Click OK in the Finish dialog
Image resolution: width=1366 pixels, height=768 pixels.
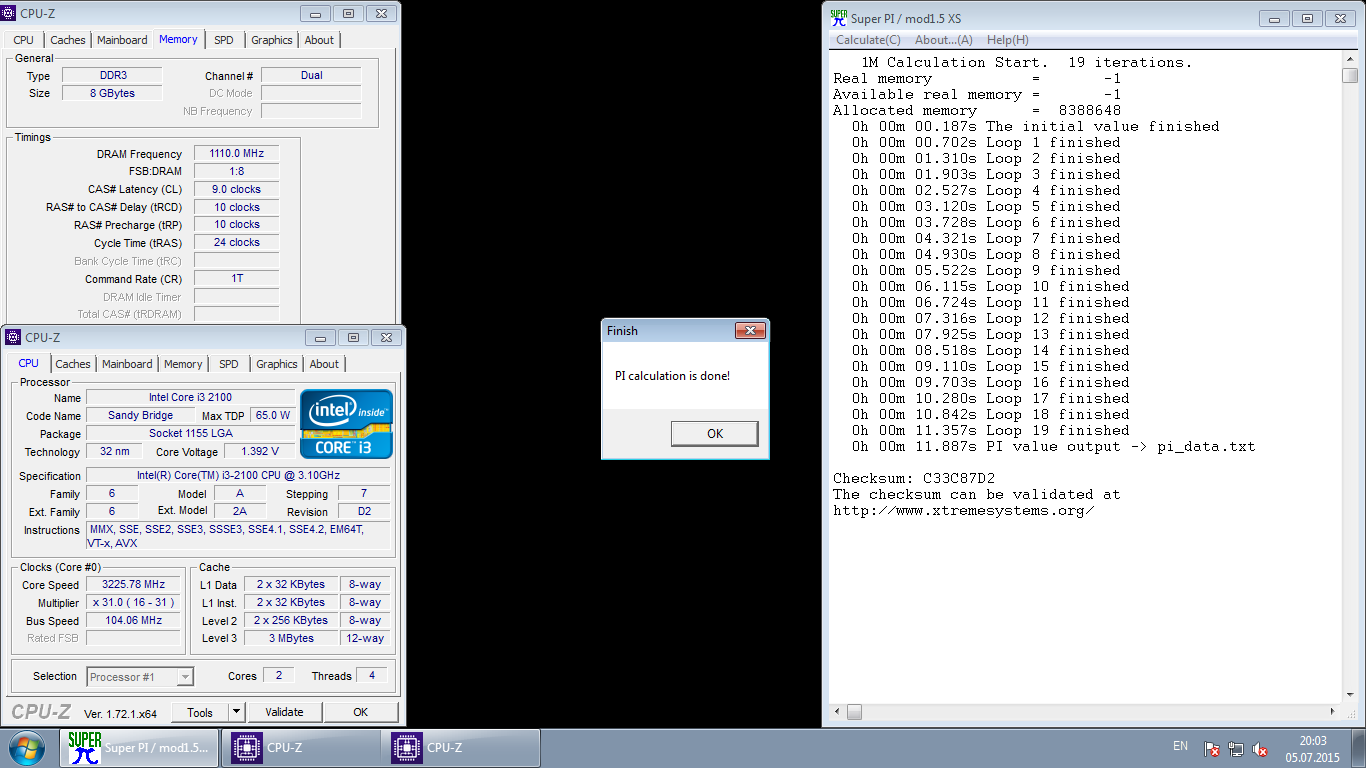click(714, 434)
